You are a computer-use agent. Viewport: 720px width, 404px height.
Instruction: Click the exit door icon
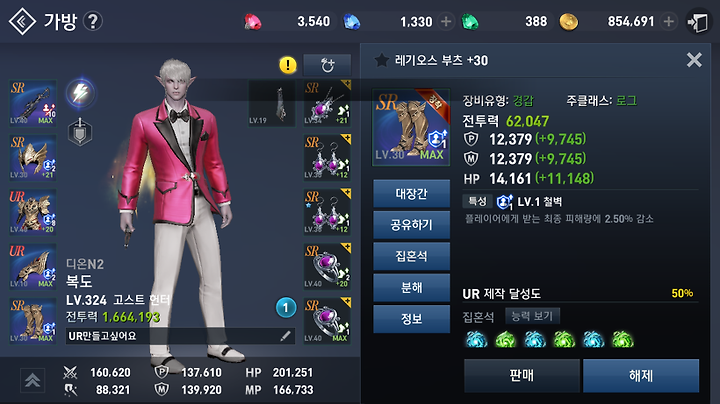click(x=698, y=22)
